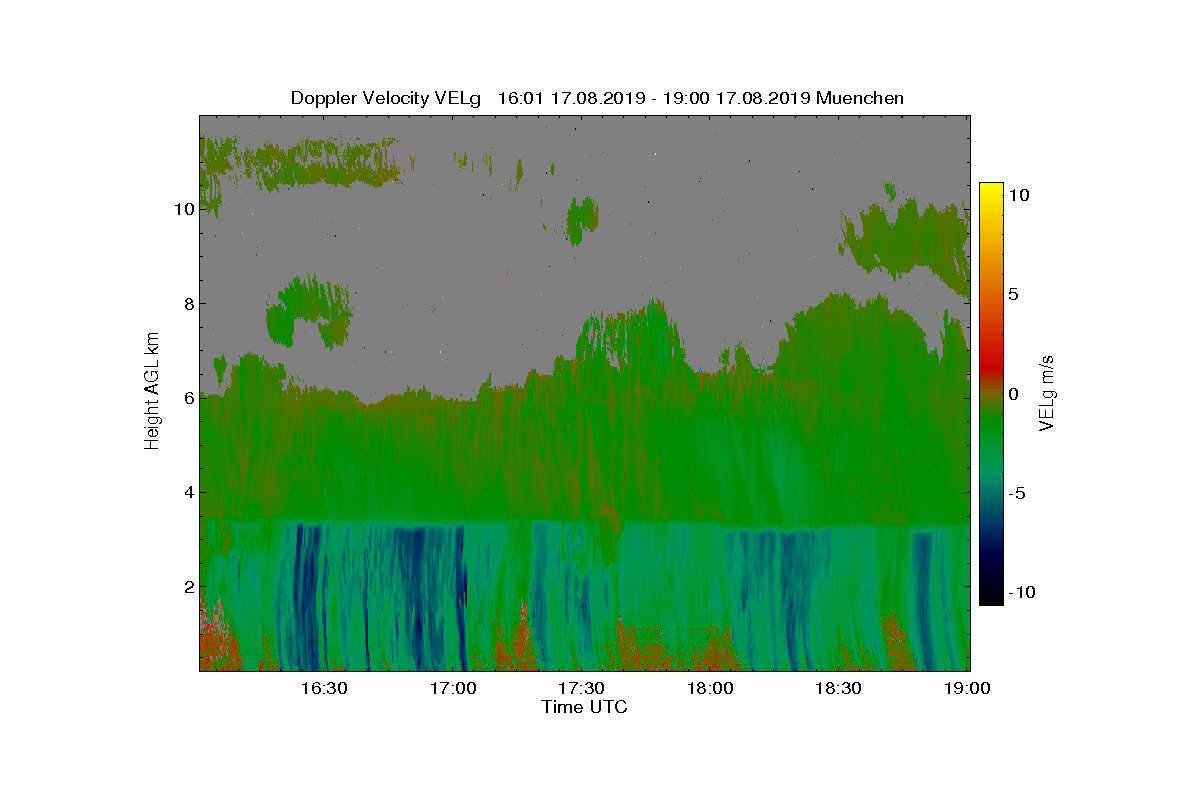The image size is (1200, 800).
Task: Click the 18:30 time tick label
Action: point(839,688)
